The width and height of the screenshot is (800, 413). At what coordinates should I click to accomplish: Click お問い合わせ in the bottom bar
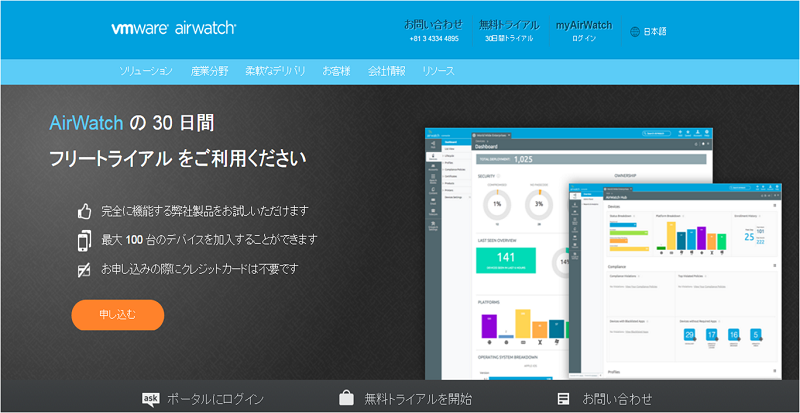click(617, 399)
